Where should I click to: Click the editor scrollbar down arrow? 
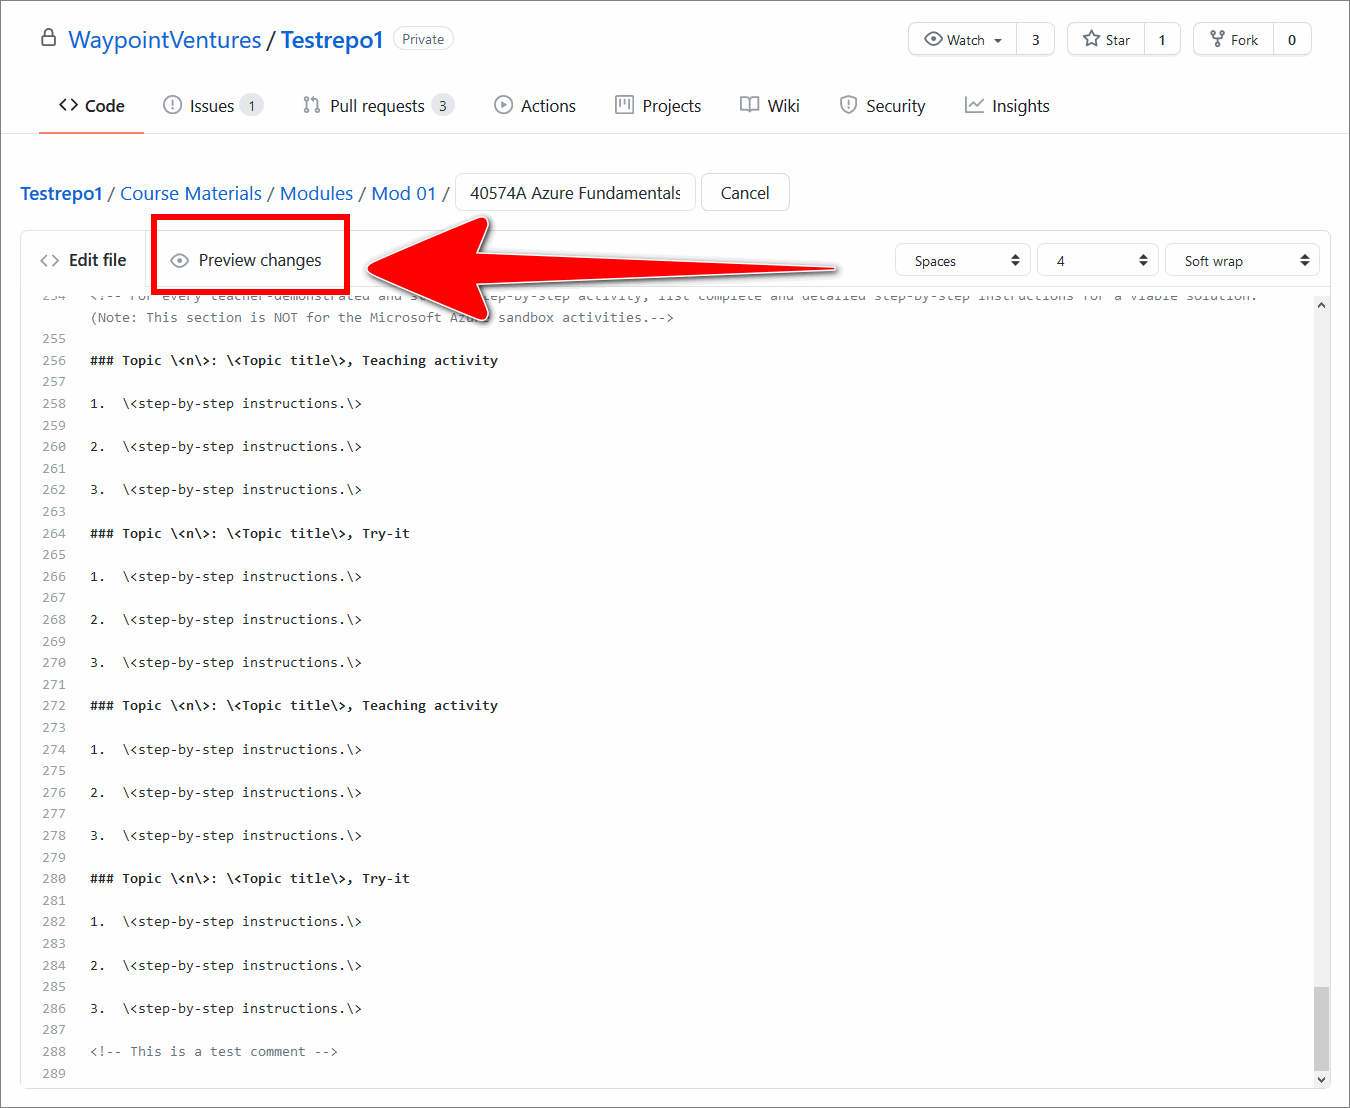click(x=1321, y=1079)
